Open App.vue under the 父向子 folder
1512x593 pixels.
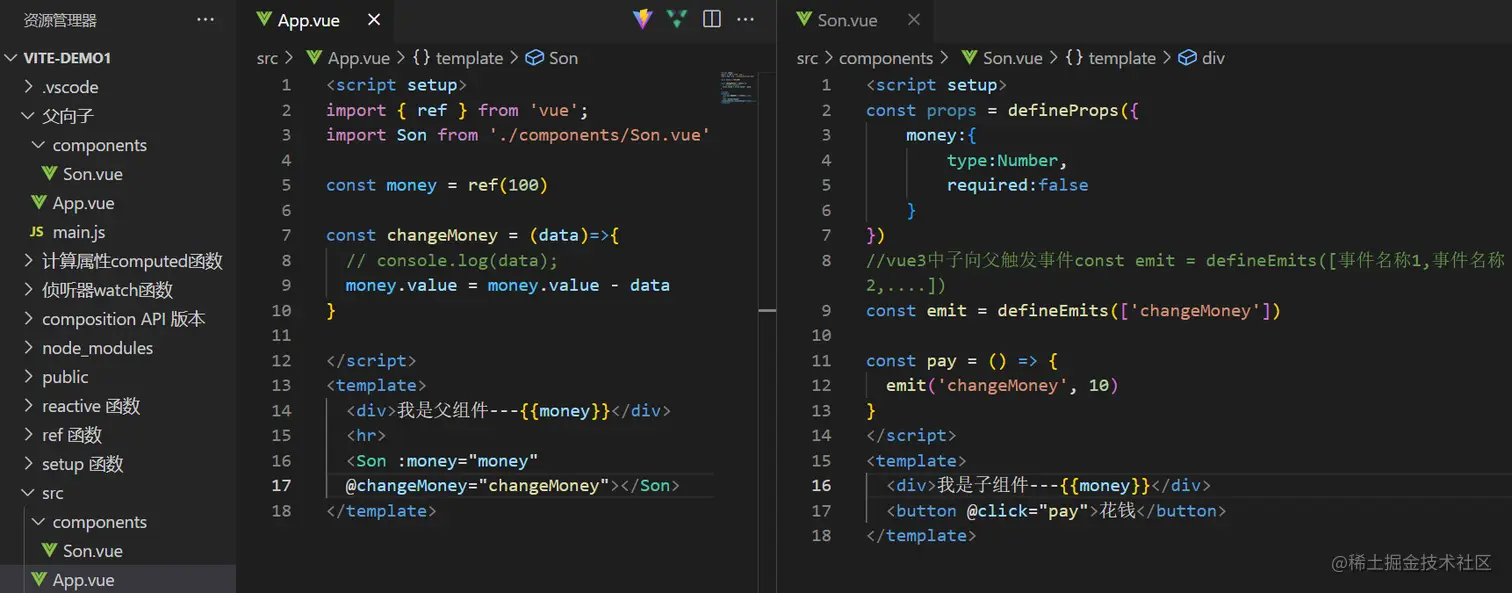pos(118,203)
